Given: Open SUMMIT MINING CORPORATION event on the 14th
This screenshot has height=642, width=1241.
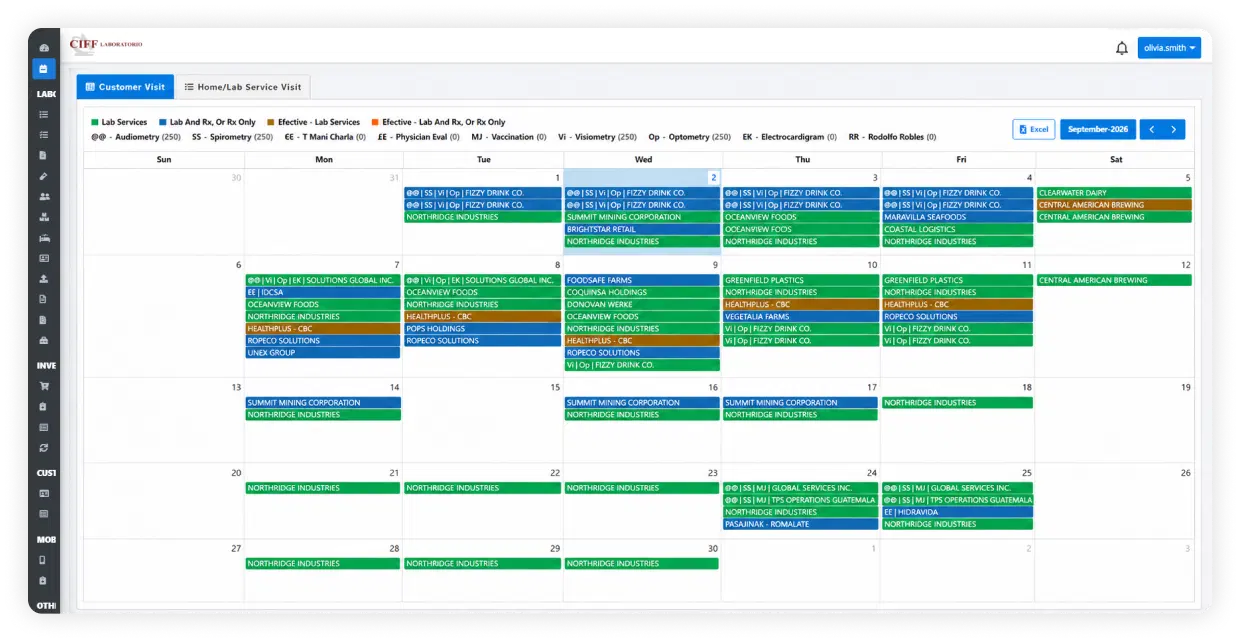Looking at the screenshot, I should pos(323,403).
